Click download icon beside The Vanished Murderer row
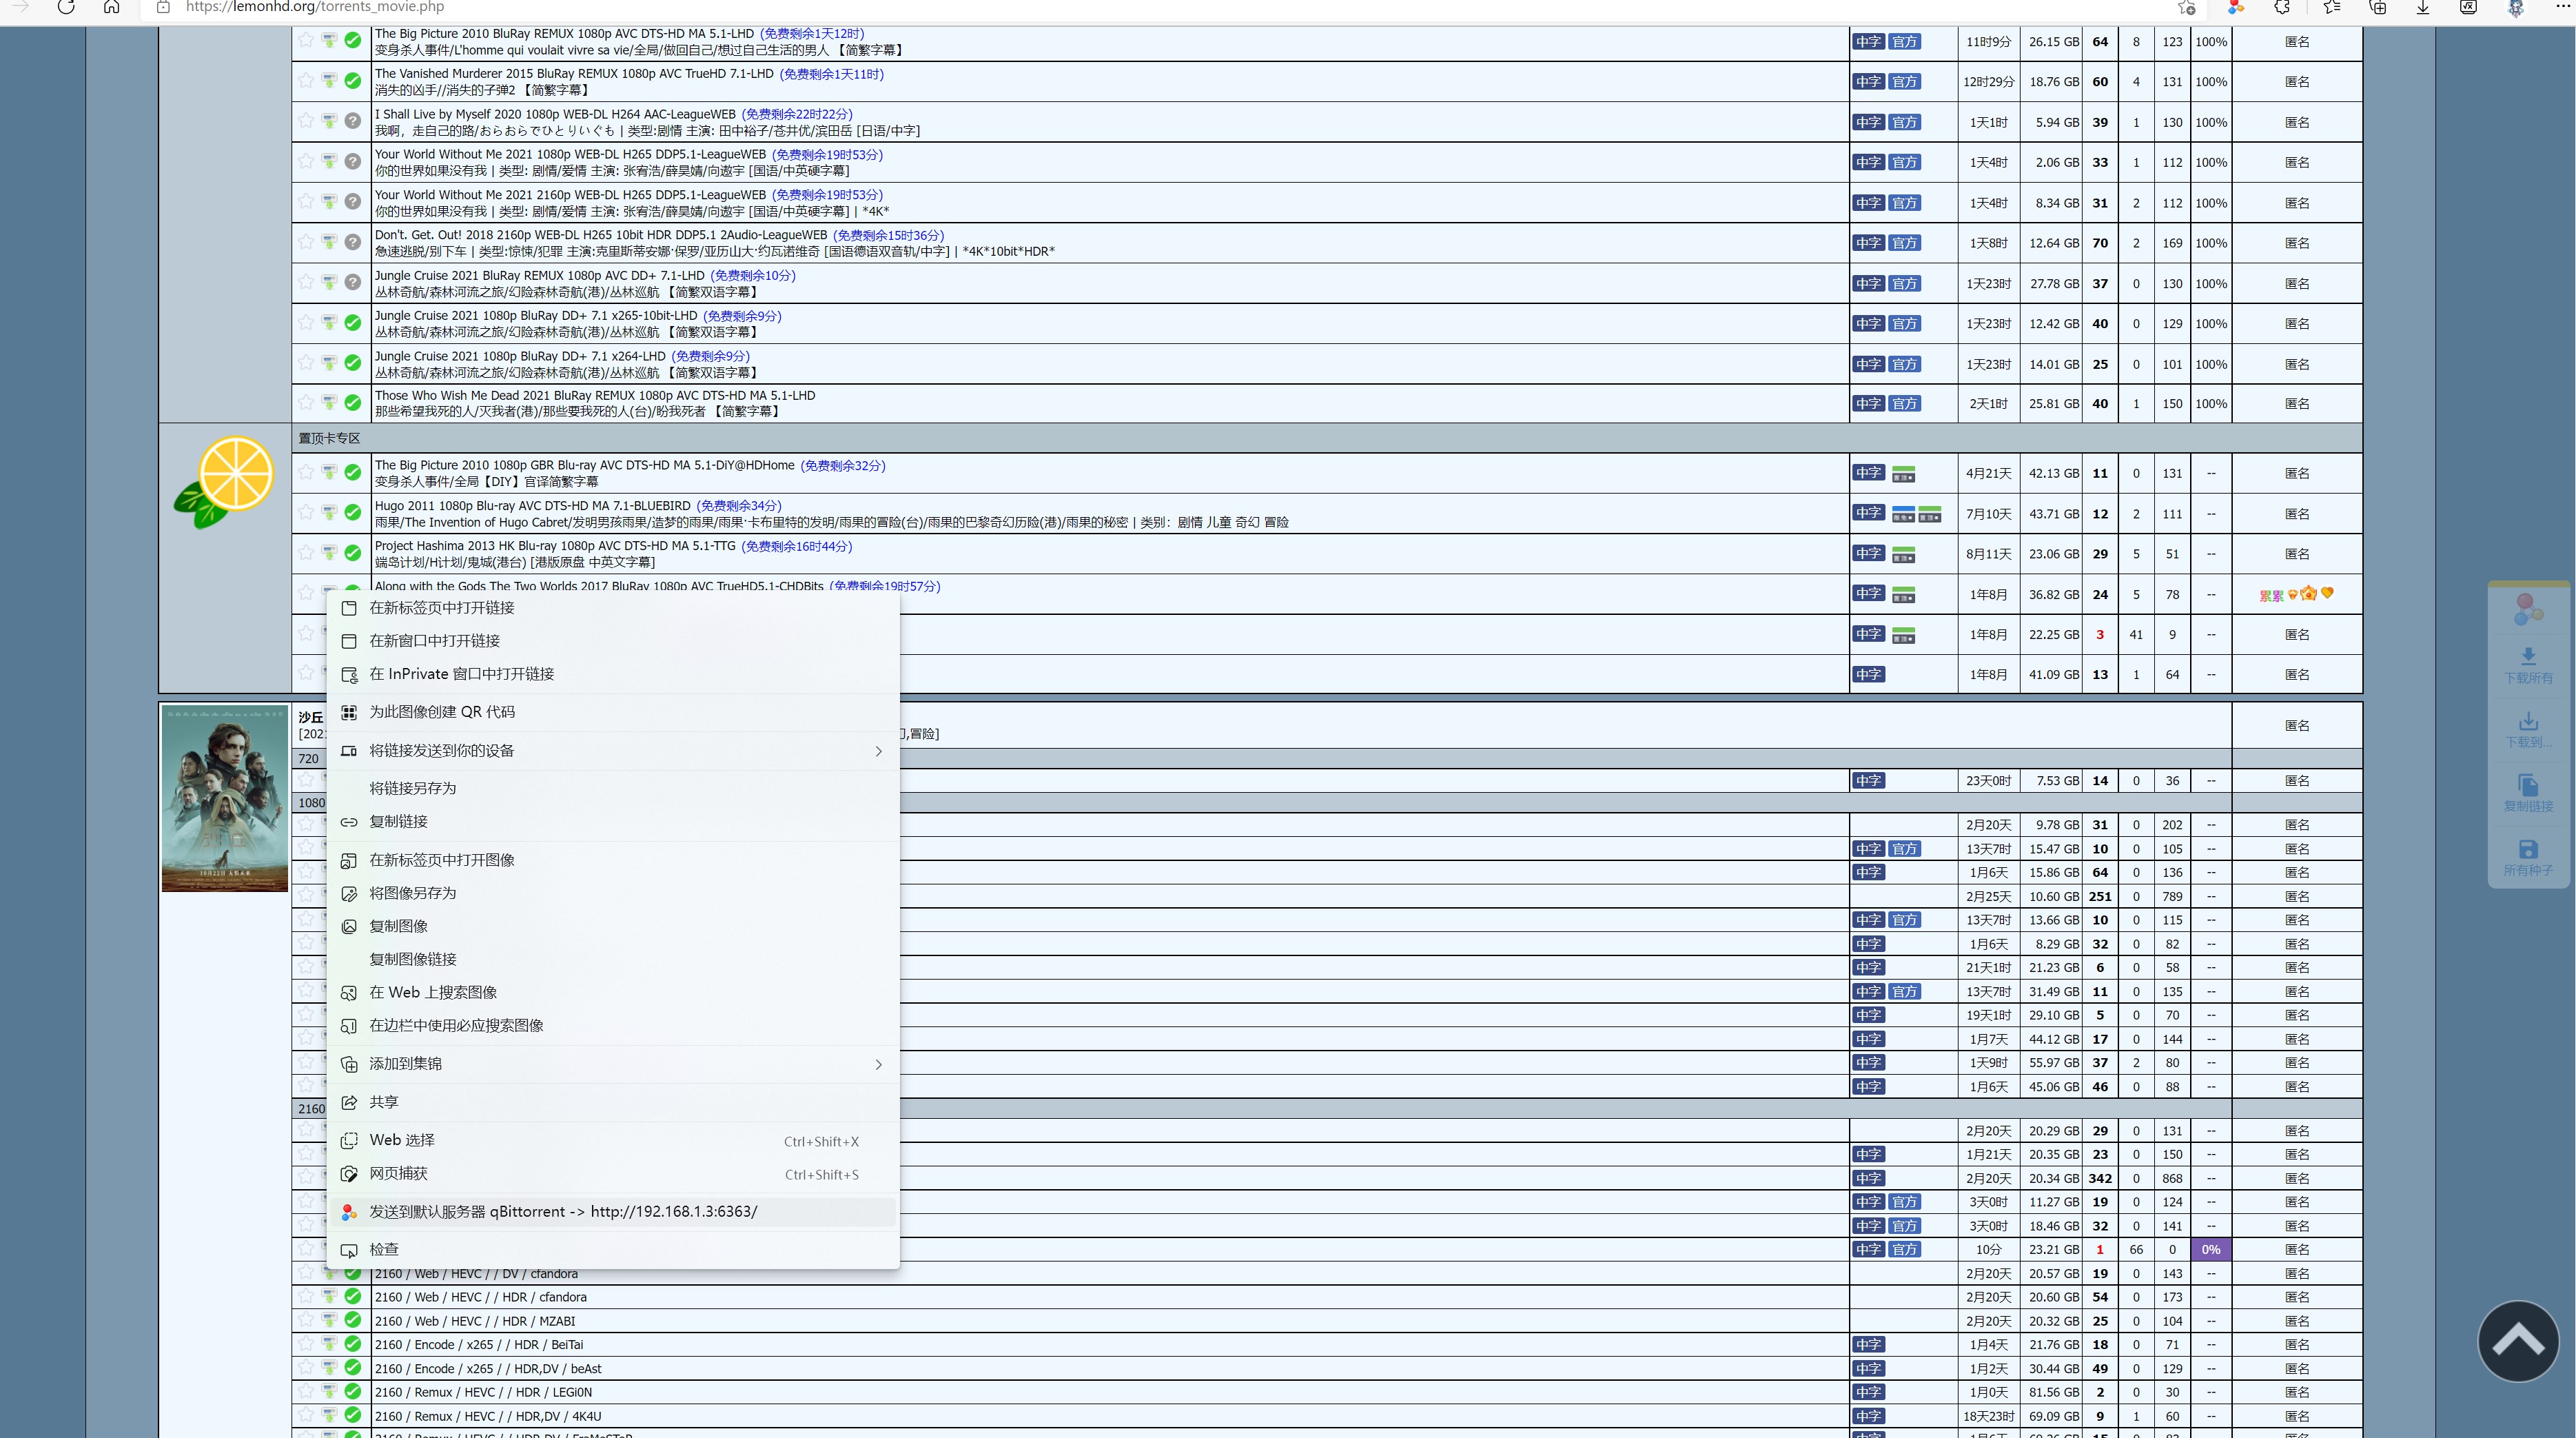Screen dimensions: 2576x1438 tap(329, 81)
